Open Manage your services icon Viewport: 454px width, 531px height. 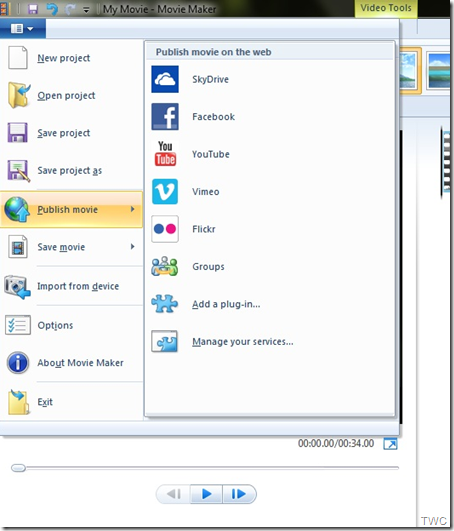tap(165, 341)
